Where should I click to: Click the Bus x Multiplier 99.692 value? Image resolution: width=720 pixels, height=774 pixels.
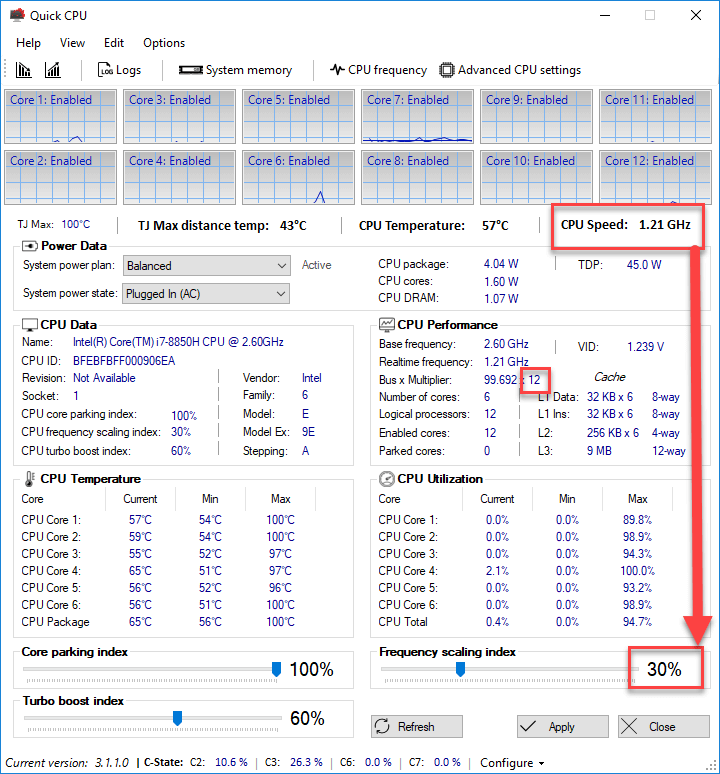(500, 380)
